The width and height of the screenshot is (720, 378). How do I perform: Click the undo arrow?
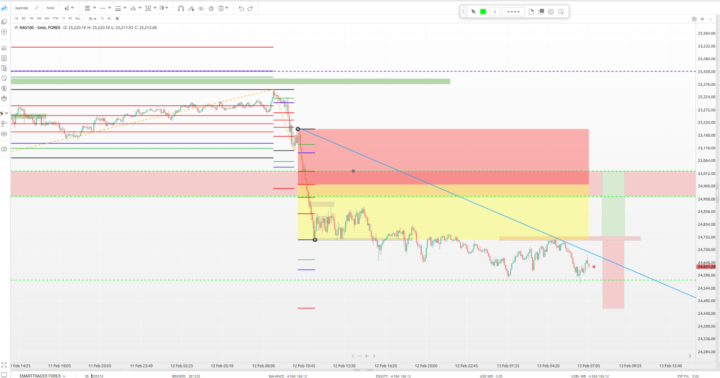click(241, 8)
